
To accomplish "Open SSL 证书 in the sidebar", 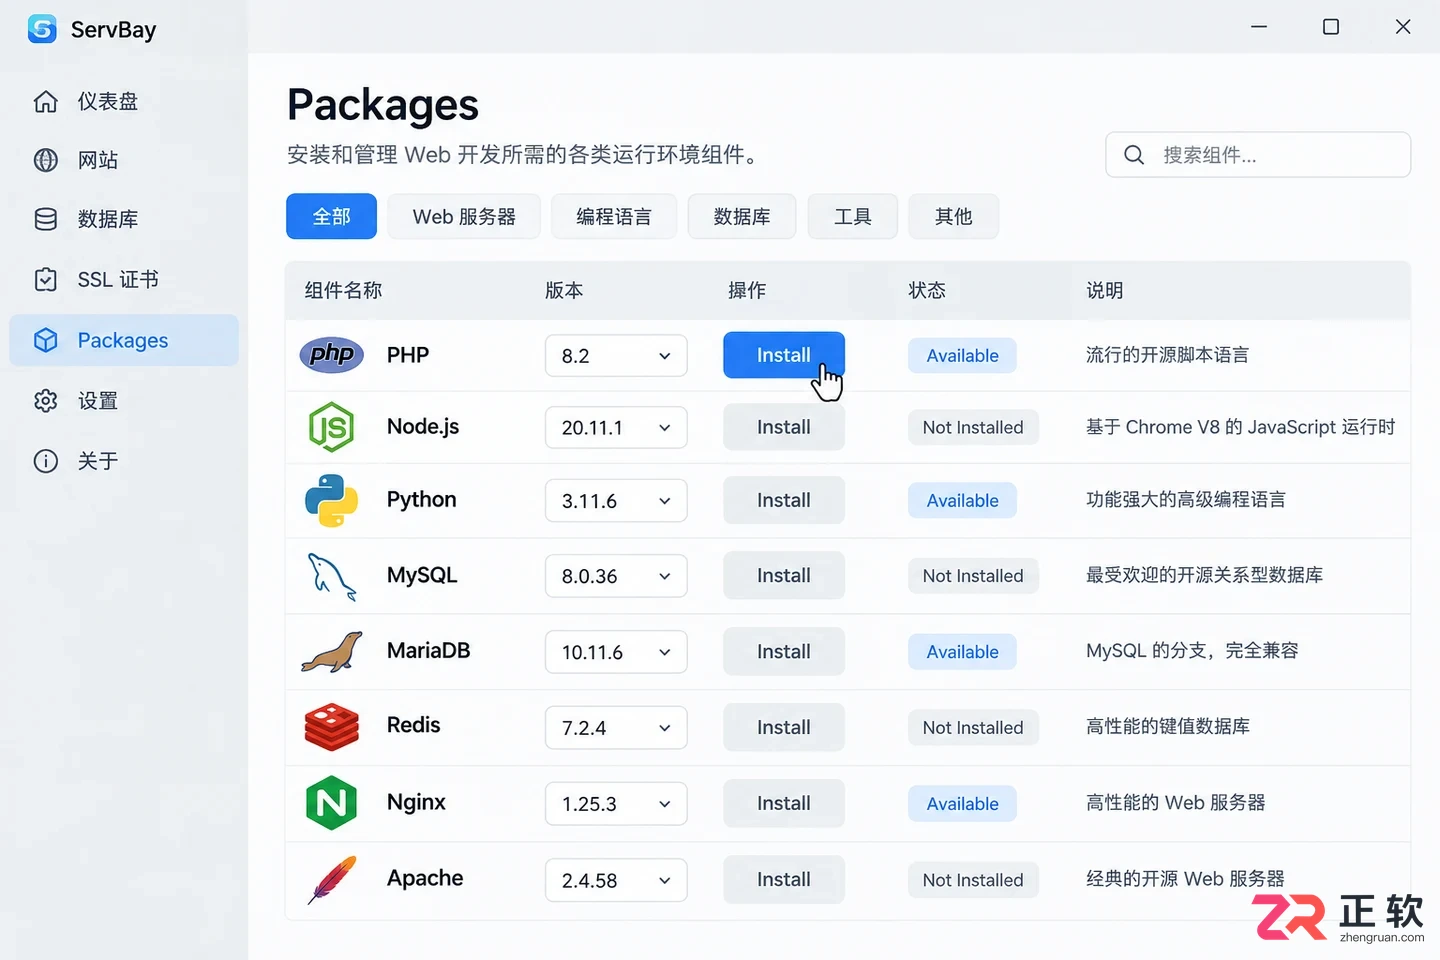I will coord(124,279).
